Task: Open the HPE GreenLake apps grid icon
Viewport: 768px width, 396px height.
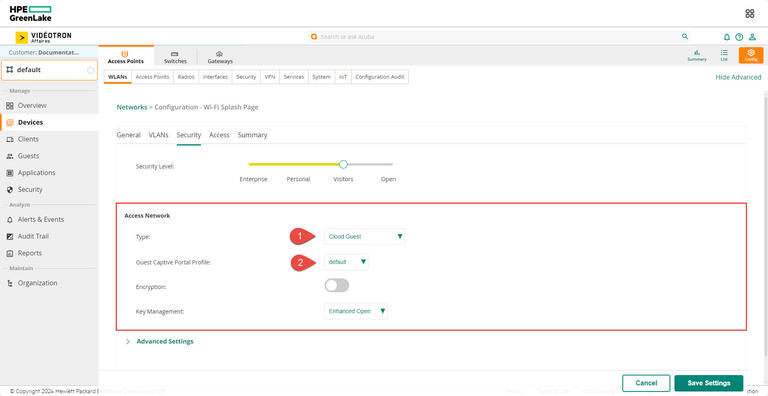Action: tap(749, 14)
